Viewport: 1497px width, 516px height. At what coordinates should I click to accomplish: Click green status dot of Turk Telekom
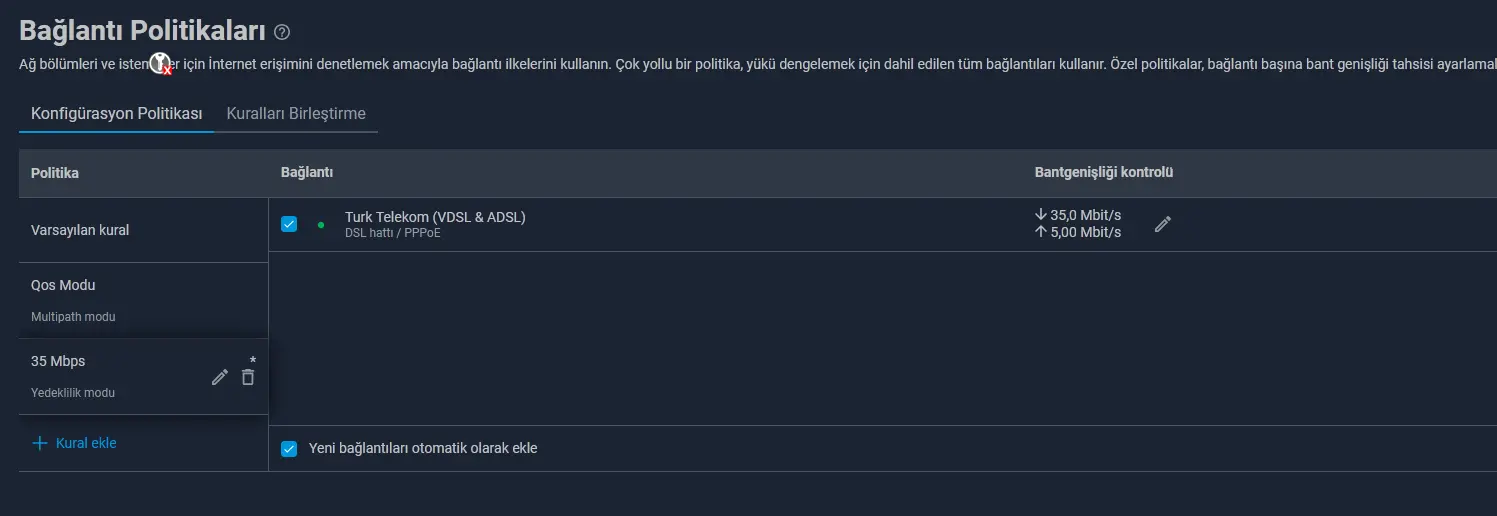[x=321, y=225]
